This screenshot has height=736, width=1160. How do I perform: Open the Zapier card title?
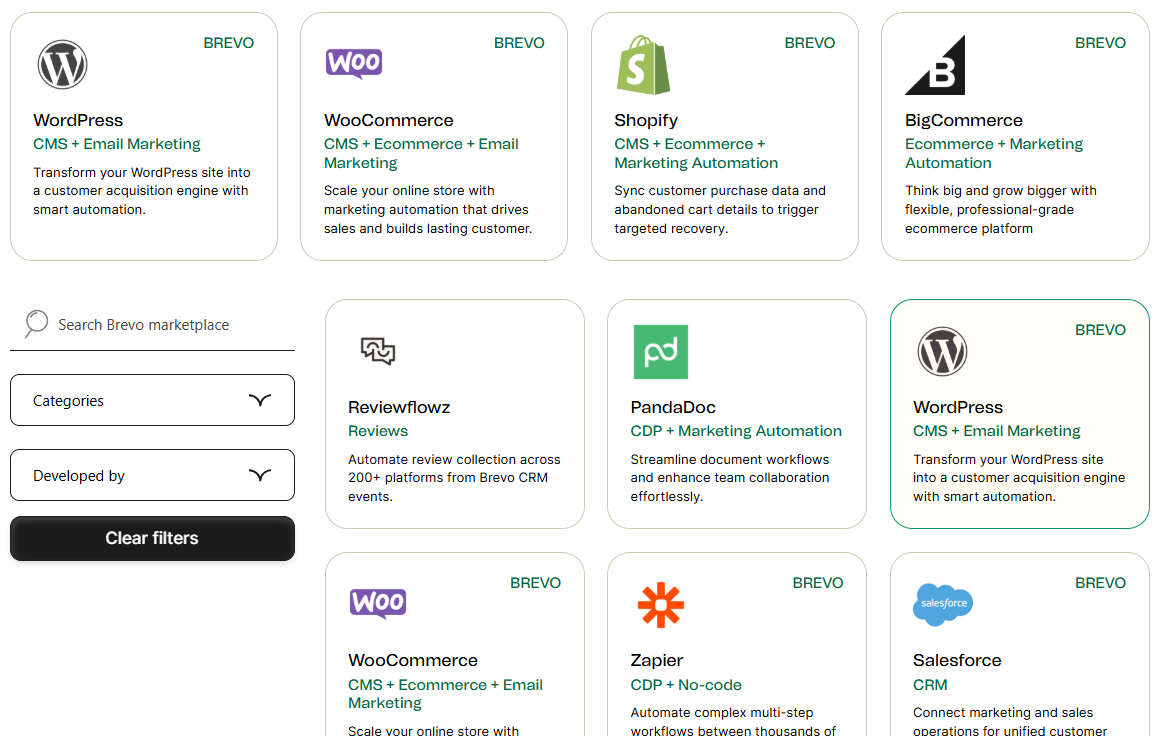click(x=656, y=661)
